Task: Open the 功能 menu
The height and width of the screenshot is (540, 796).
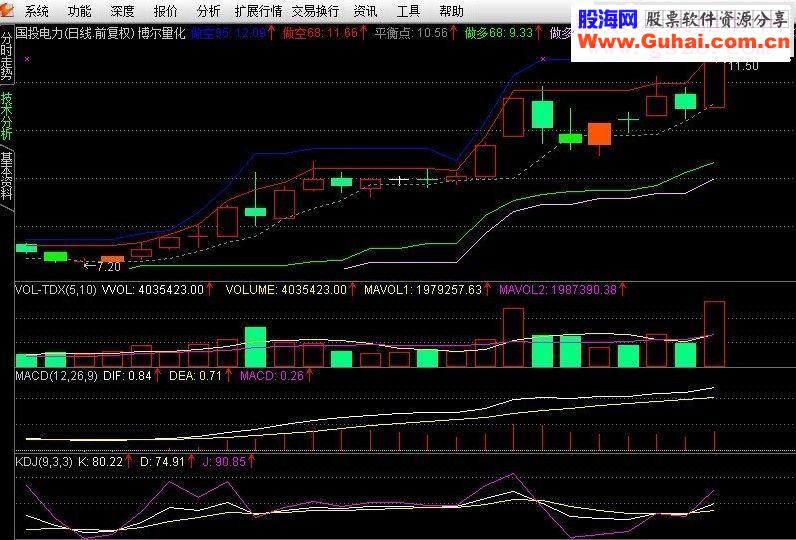Action: click(x=80, y=11)
